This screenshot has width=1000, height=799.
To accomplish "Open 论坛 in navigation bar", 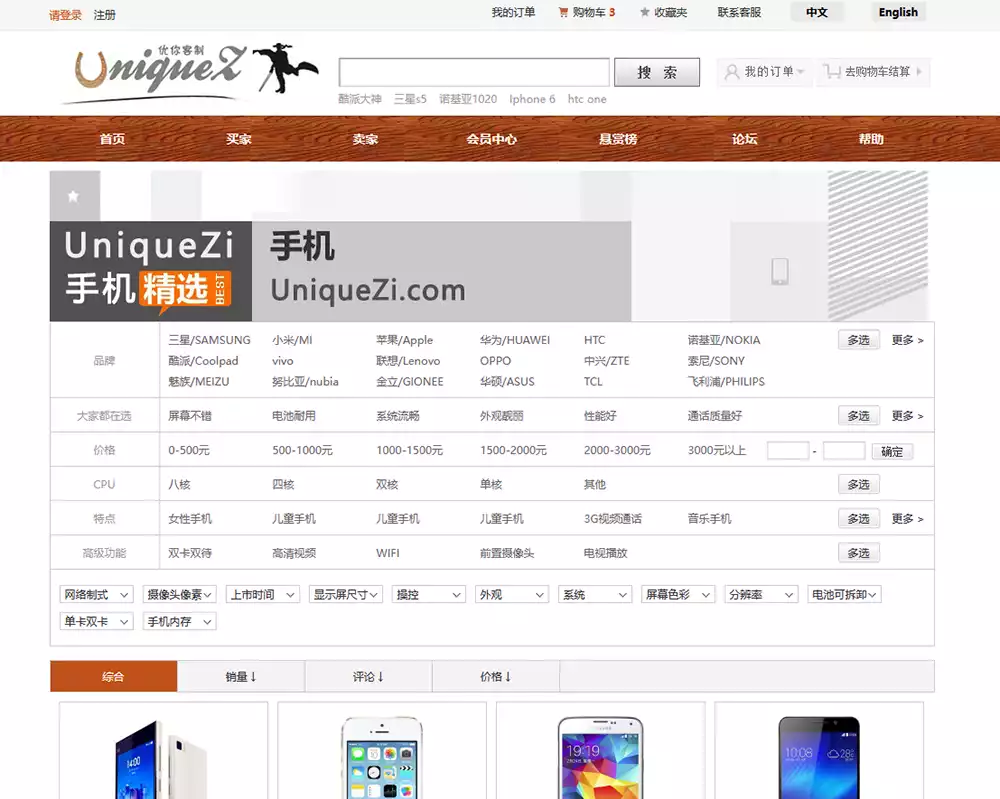I will [744, 139].
